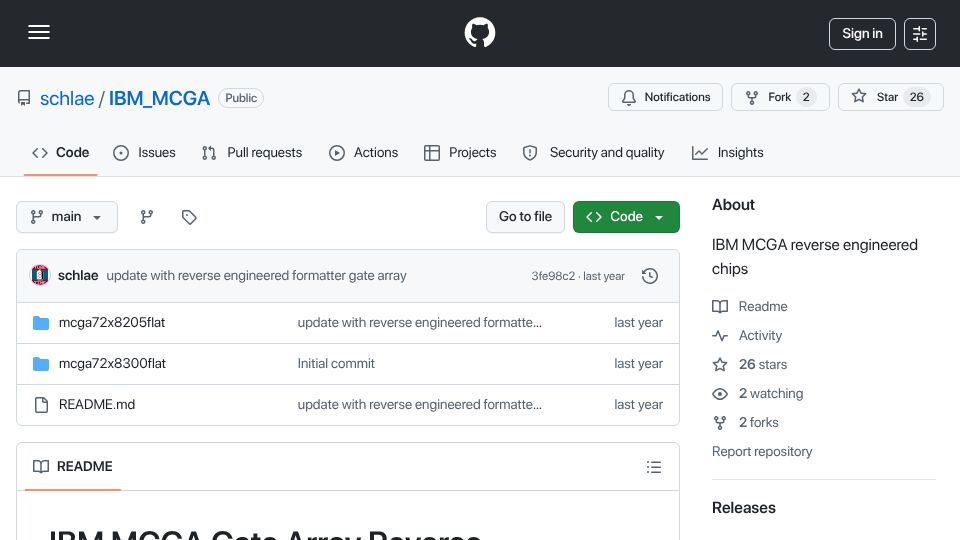The image size is (960, 540).
Task: Open the README.md file
Action: pyautogui.click(x=97, y=405)
